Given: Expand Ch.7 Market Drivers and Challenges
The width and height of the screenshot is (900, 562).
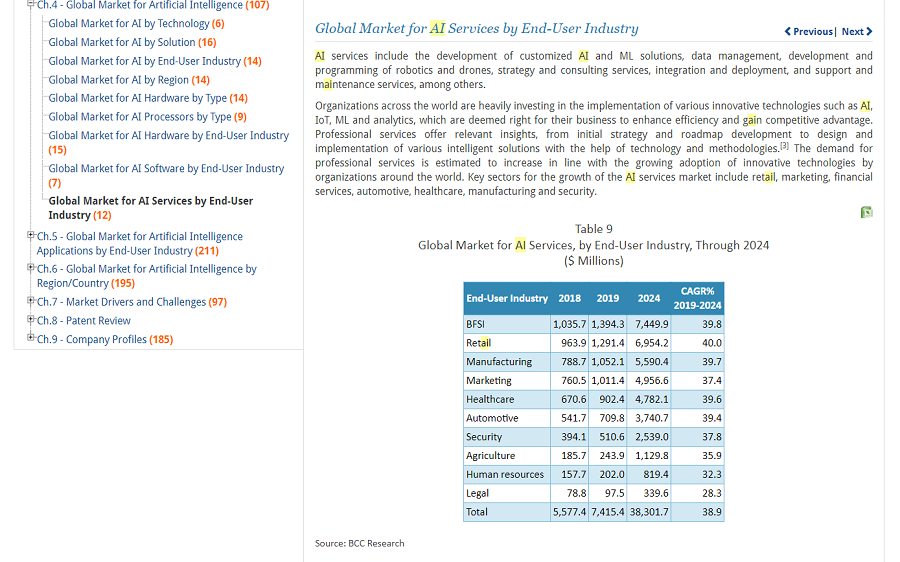Looking at the screenshot, I should [x=31, y=301].
